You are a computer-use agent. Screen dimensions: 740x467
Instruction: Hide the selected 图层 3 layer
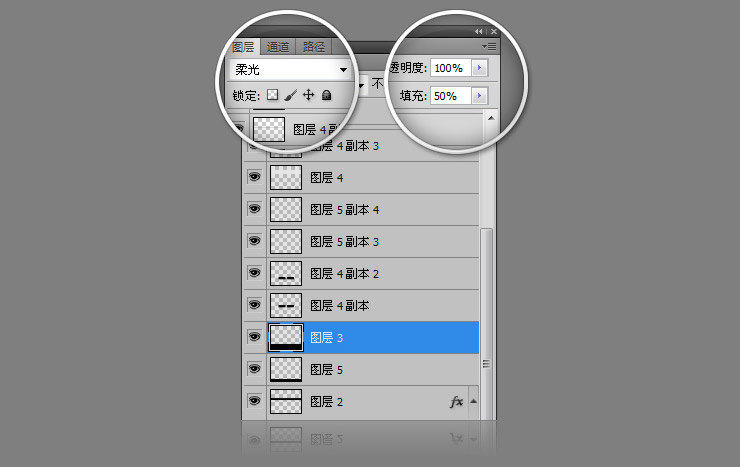(x=254, y=338)
